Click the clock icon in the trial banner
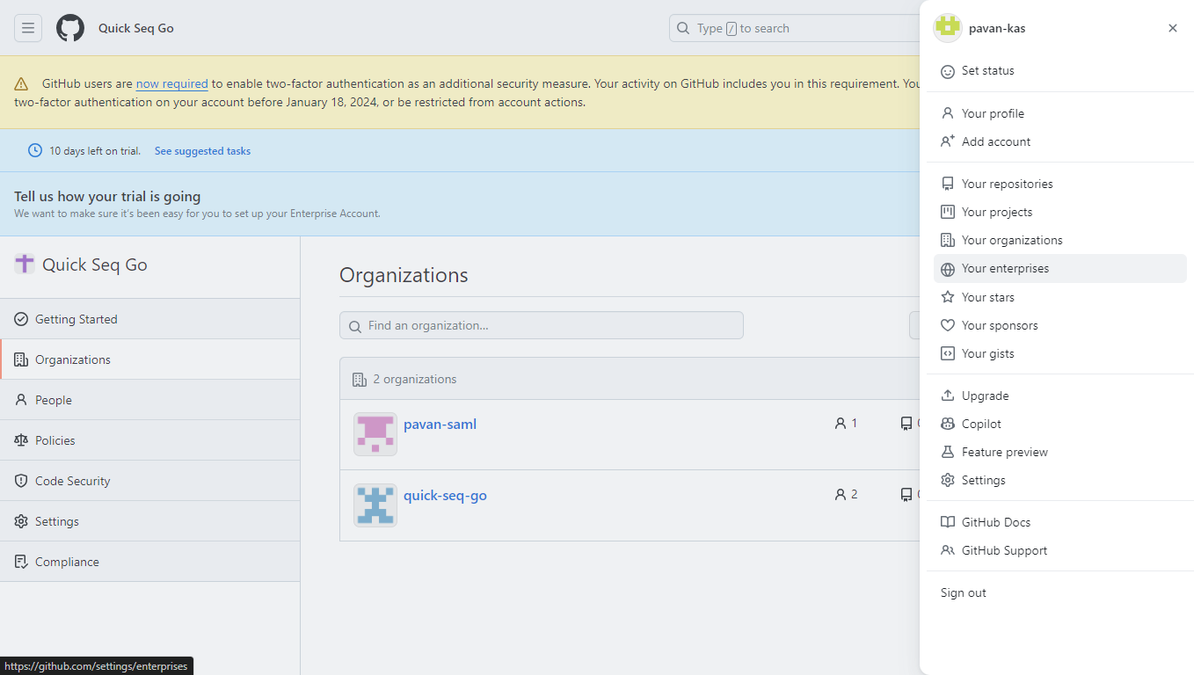Image resolution: width=1201 pixels, height=675 pixels. pos(35,151)
